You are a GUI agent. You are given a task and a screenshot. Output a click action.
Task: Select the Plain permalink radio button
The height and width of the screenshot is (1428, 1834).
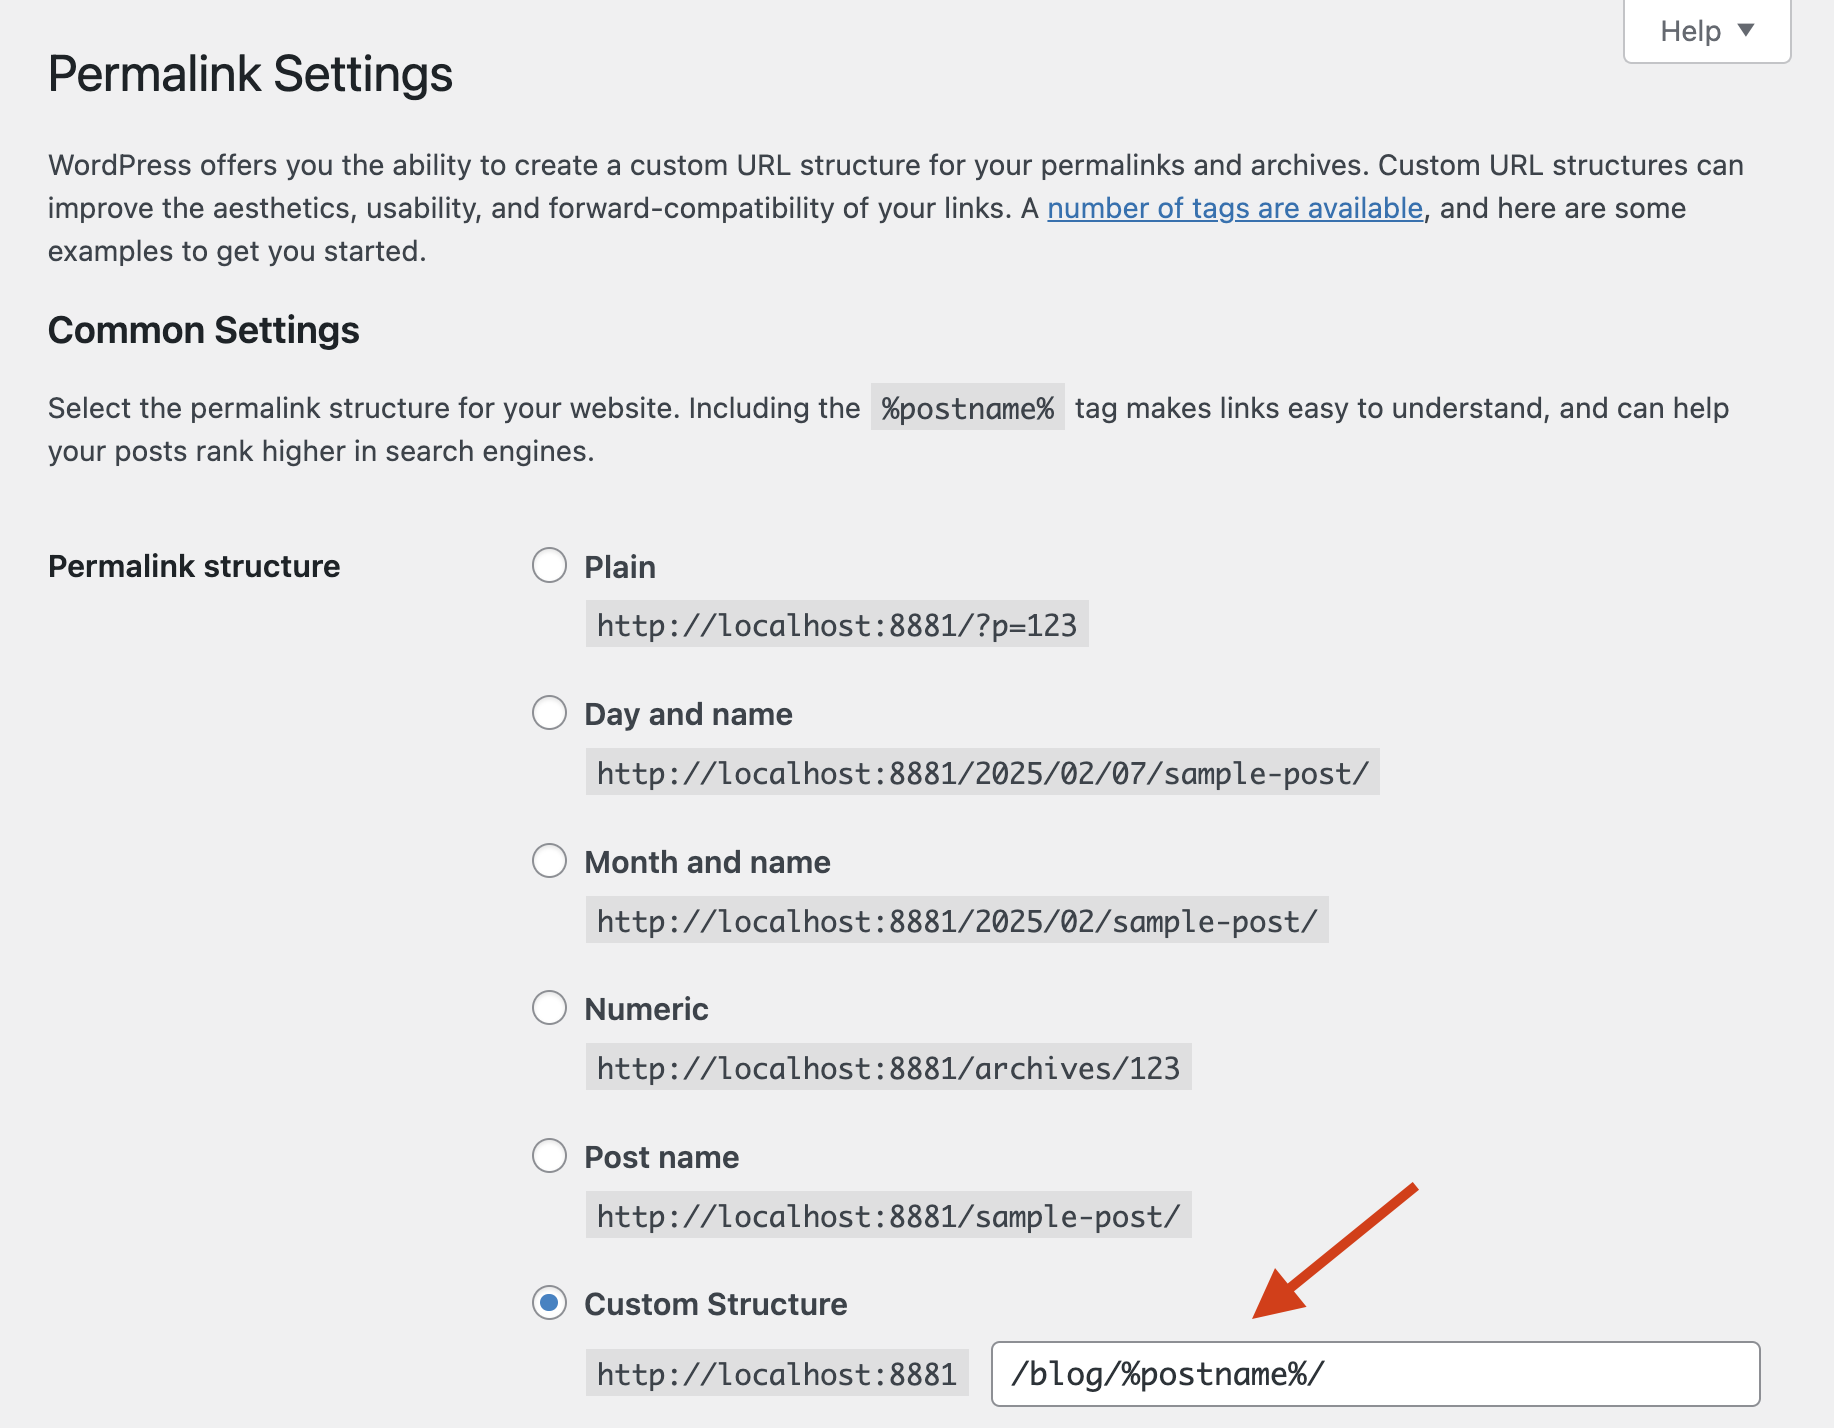549,565
